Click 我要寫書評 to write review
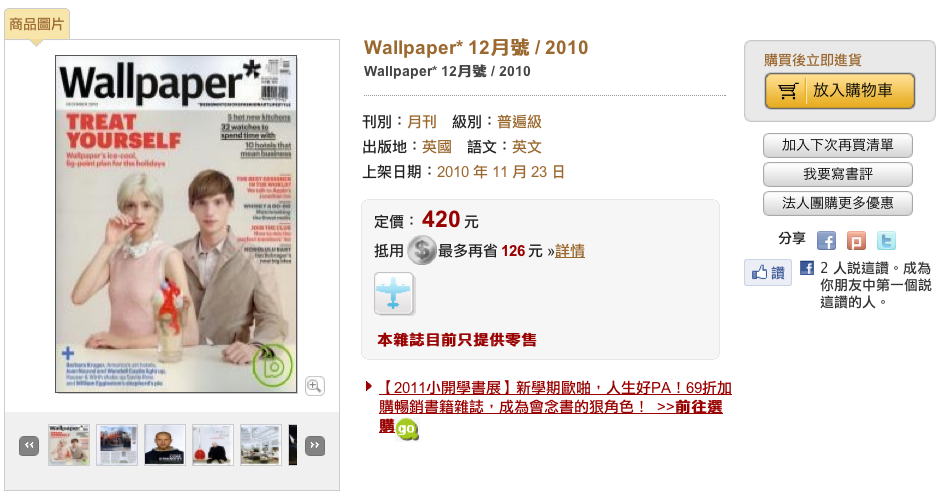Viewport: 944px width, 504px height. pos(837,174)
